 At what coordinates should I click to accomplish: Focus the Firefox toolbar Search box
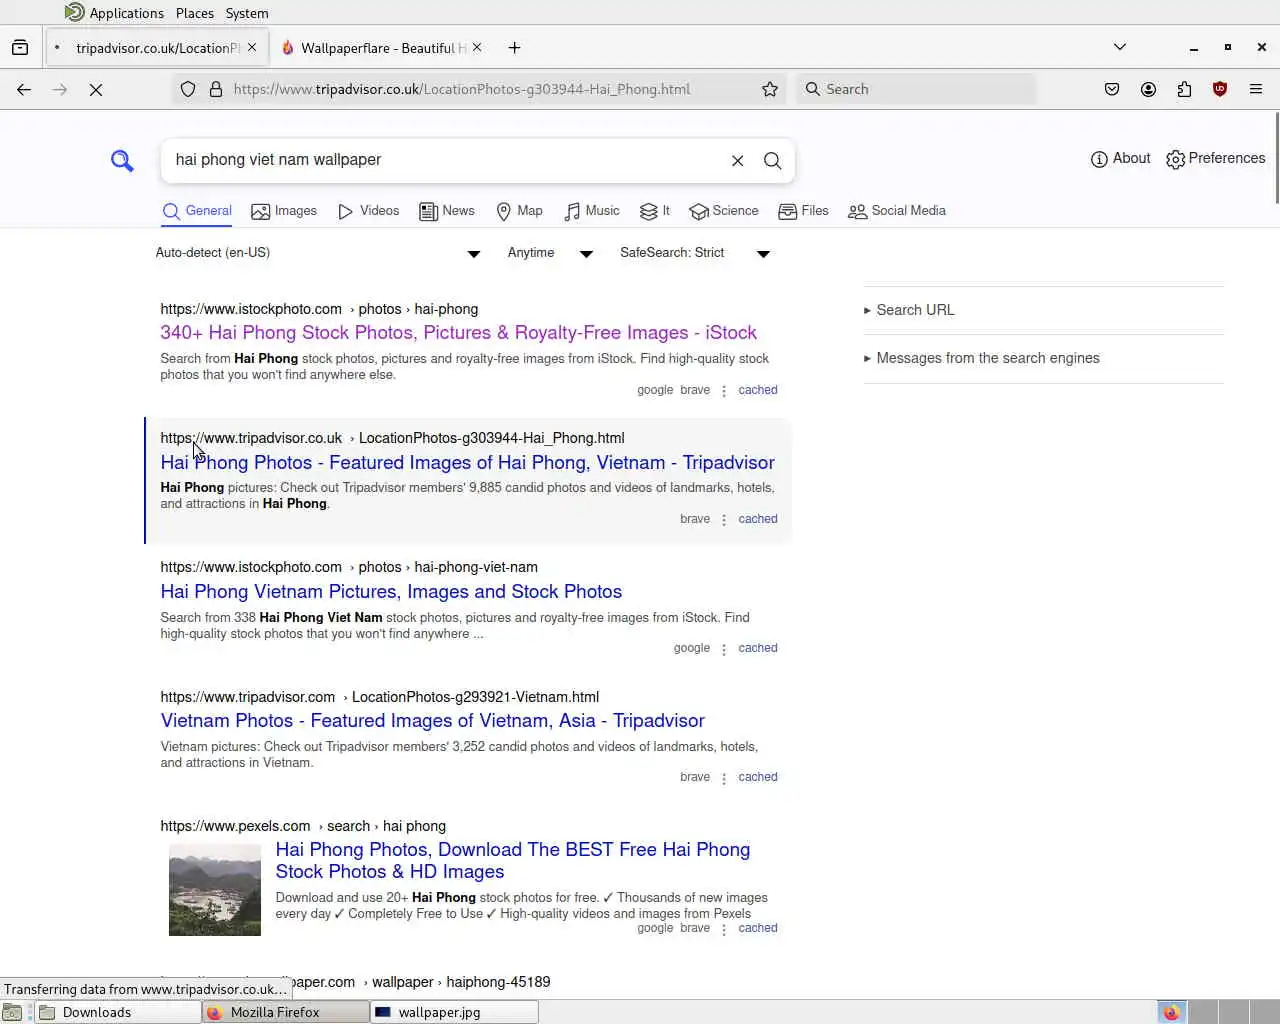[x=916, y=89]
